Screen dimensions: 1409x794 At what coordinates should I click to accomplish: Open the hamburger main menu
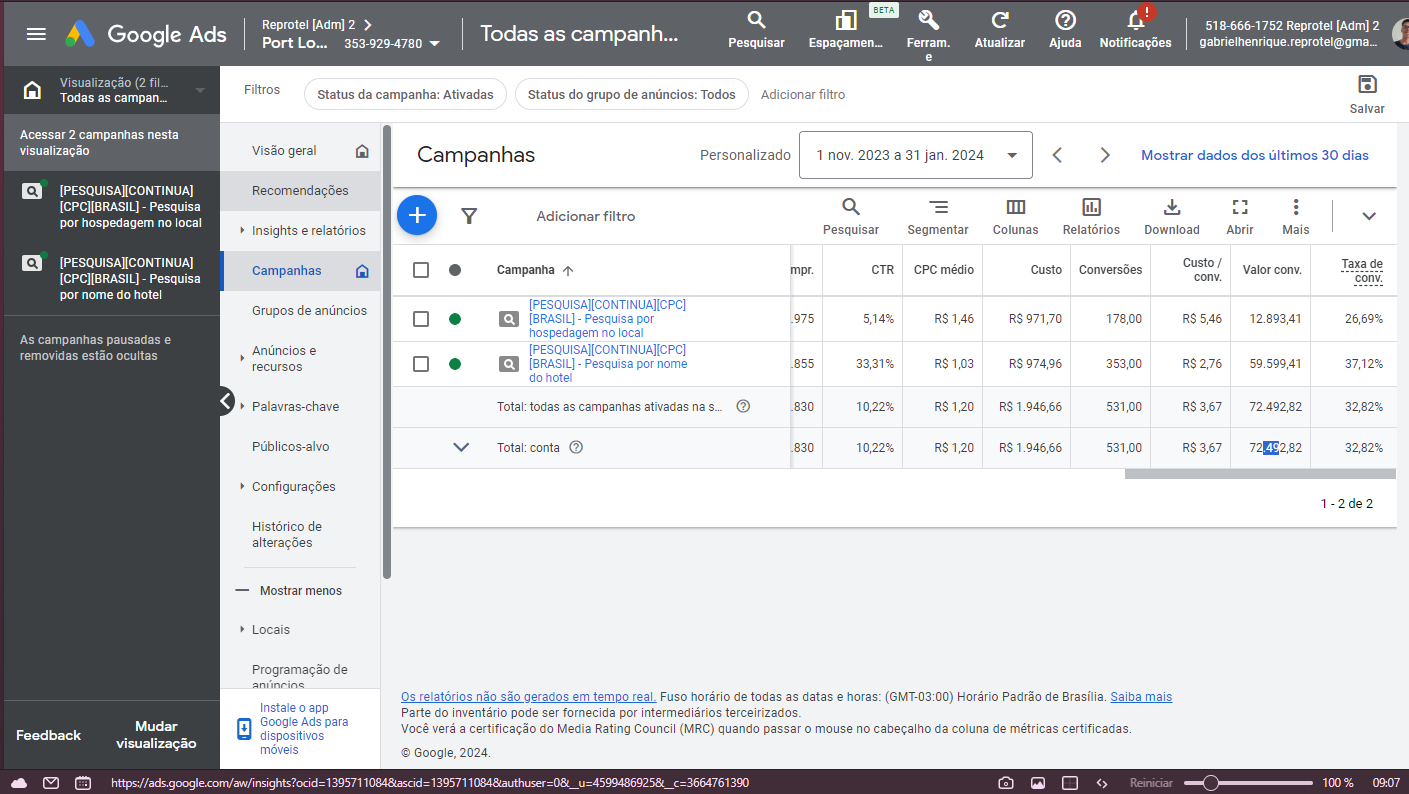coord(36,34)
